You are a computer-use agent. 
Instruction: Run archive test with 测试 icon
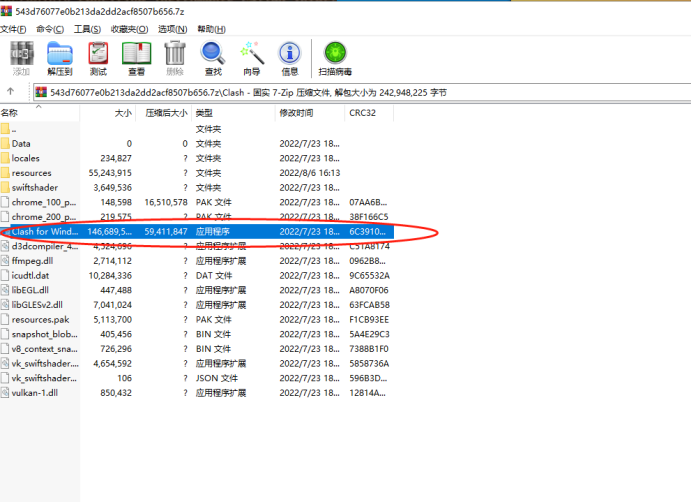tap(98, 58)
